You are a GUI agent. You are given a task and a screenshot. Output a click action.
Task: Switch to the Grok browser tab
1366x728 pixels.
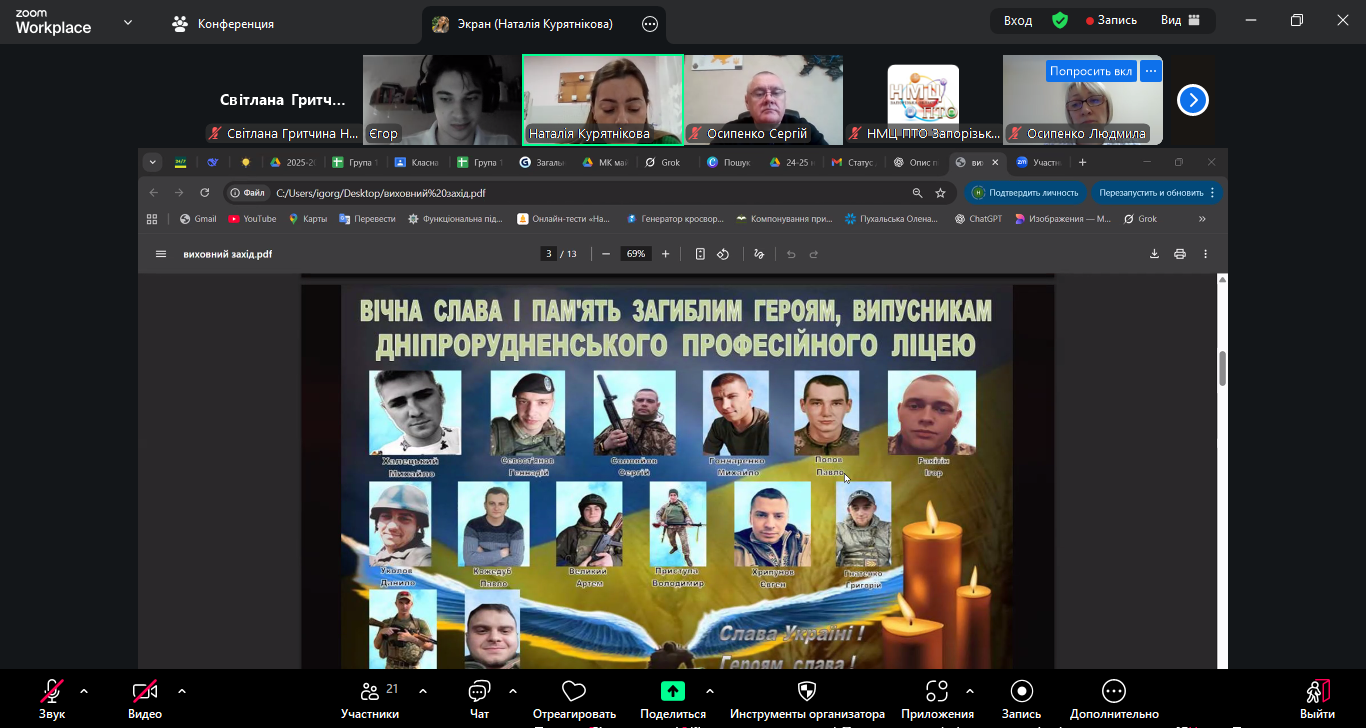pyautogui.click(x=663, y=162)
